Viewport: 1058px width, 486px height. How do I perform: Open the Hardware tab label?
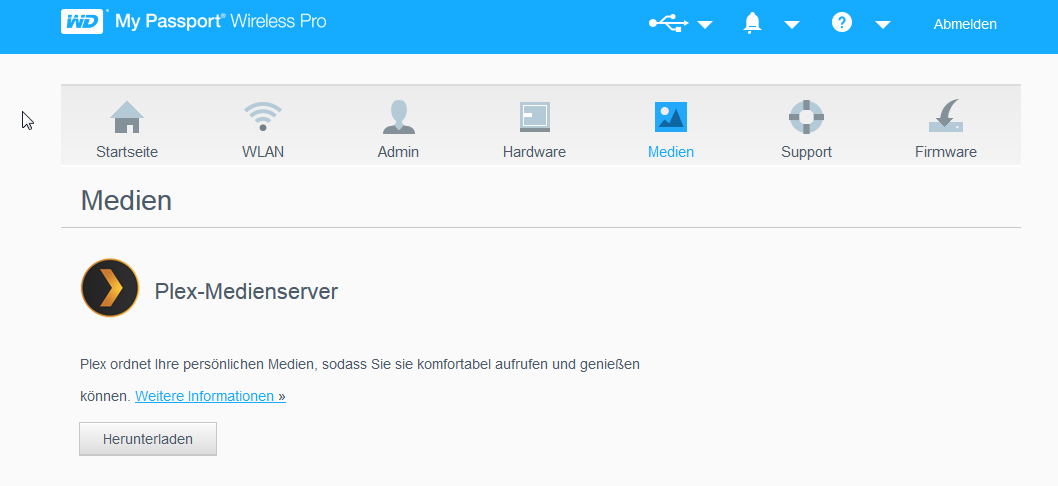click(534, 152)
